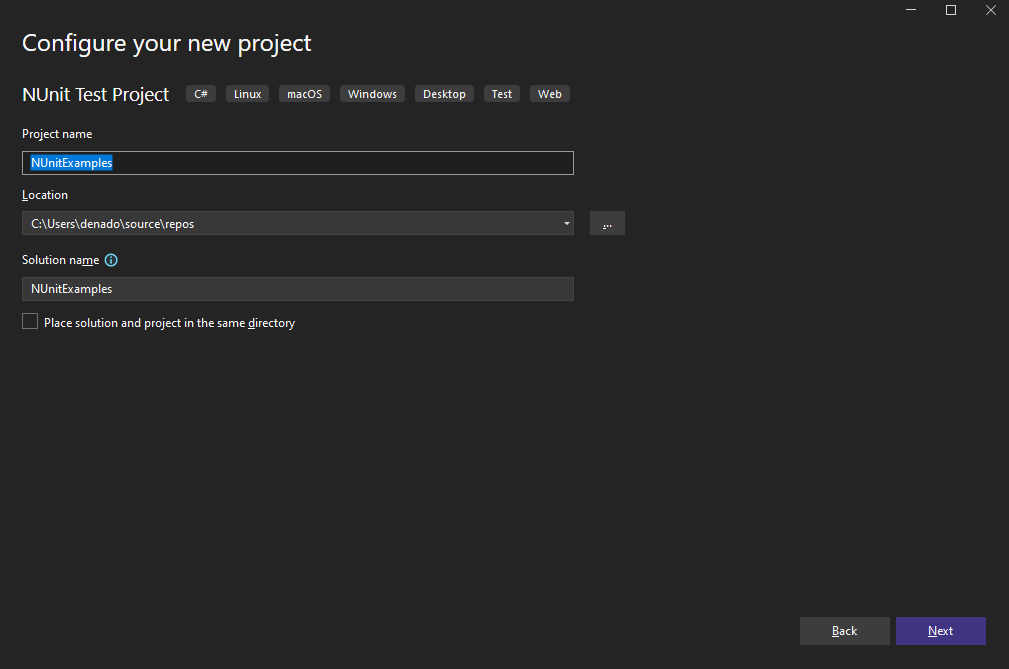1009x669 pixels.
Task: Return to previous page with Back
Action: coord(844,631)
